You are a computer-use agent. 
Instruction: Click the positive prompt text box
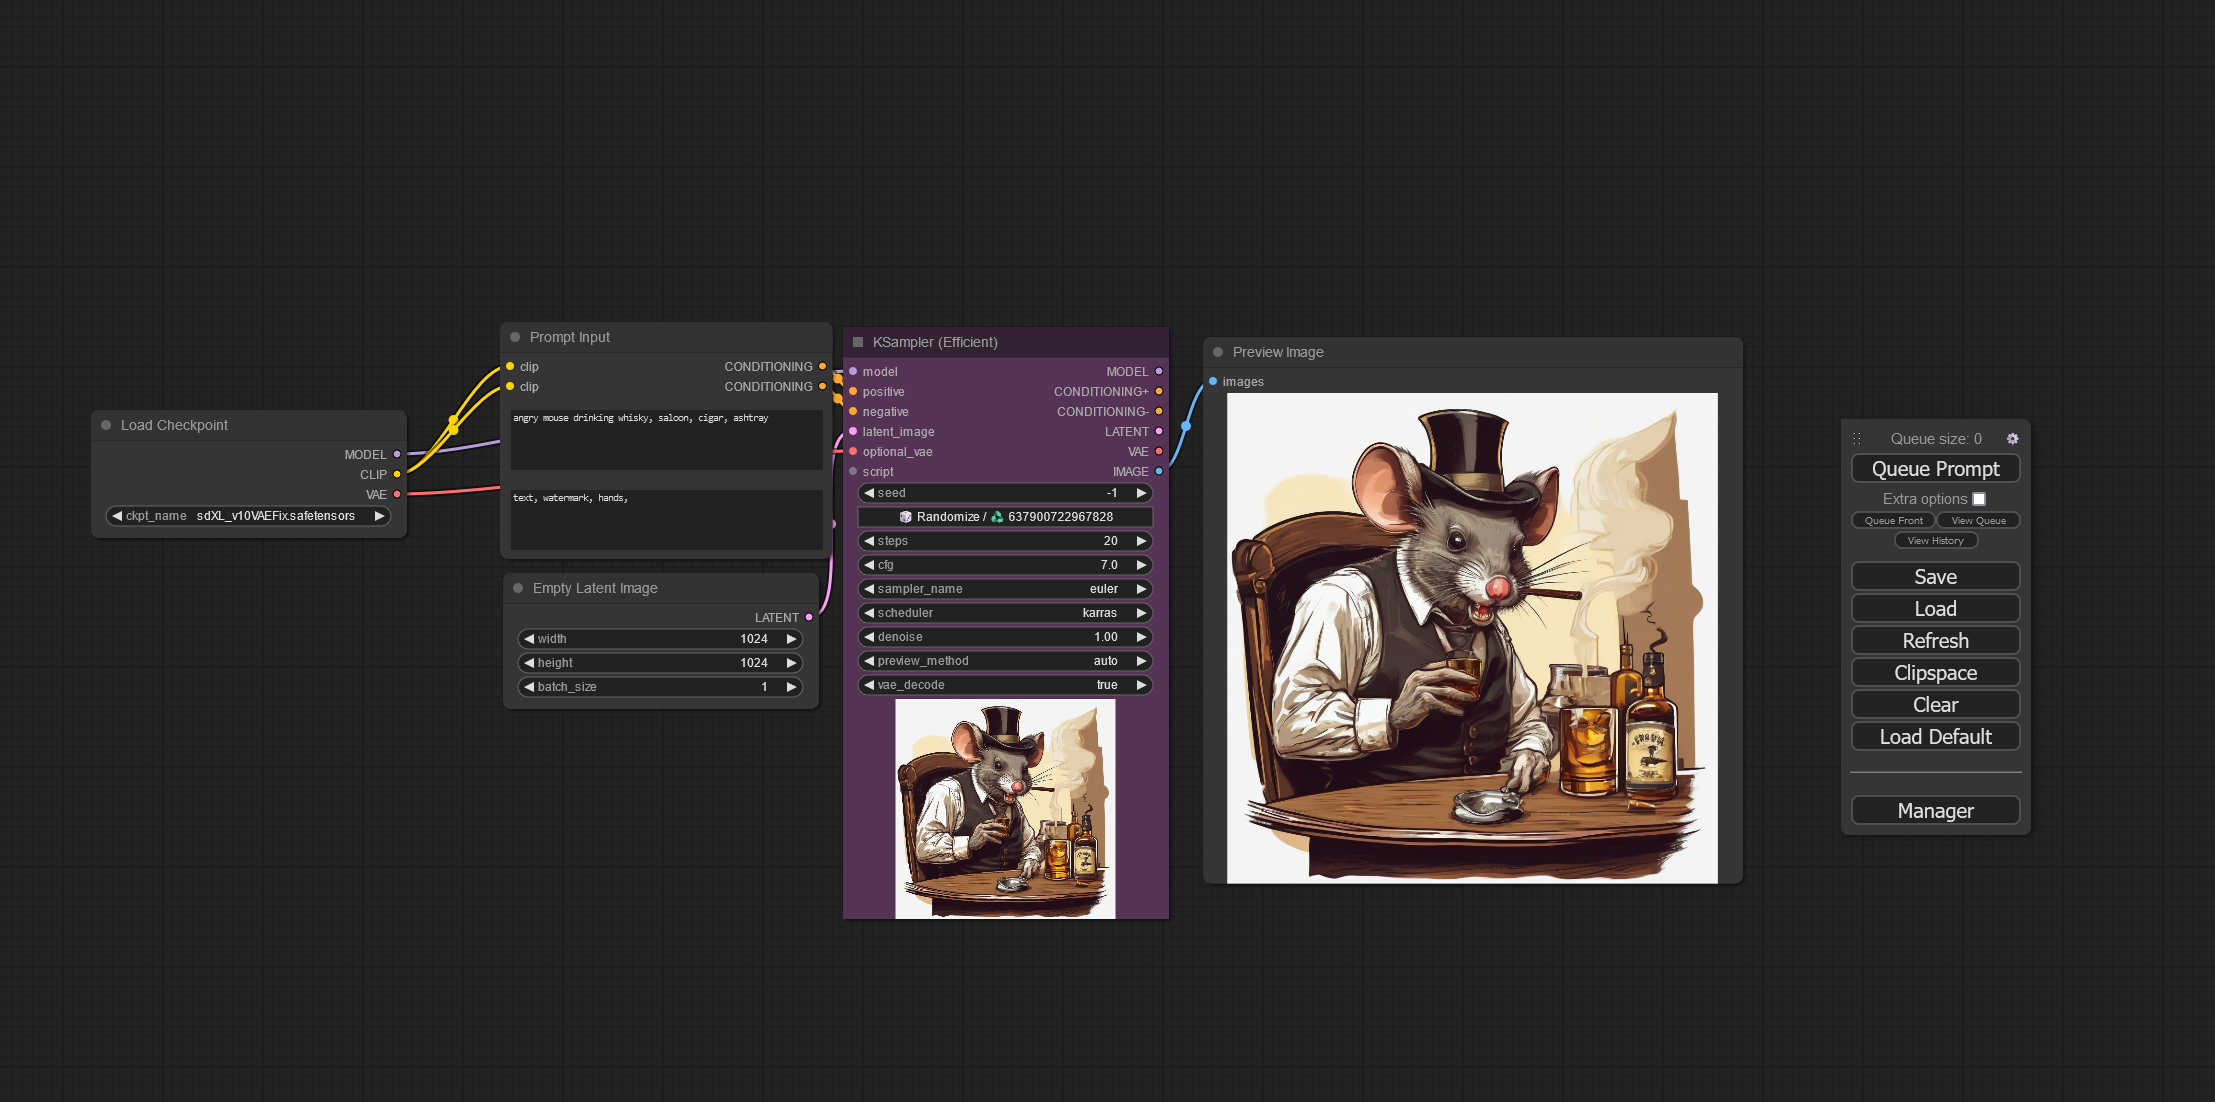tap(666, 439)
